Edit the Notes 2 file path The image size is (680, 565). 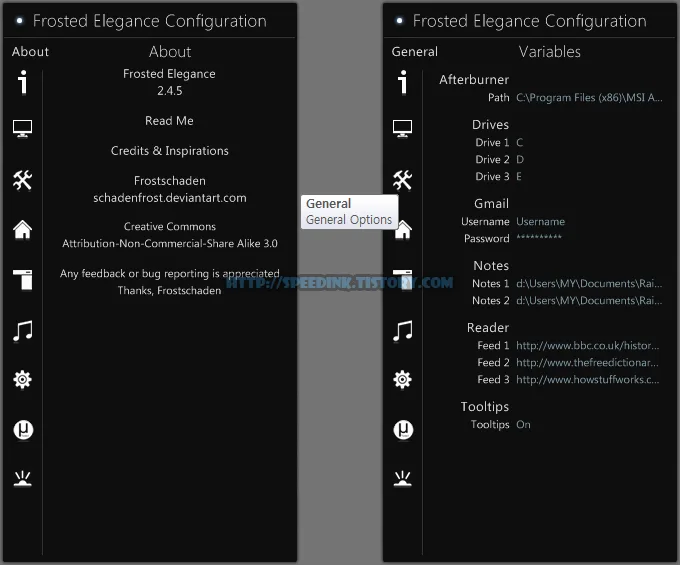[589, 300]
